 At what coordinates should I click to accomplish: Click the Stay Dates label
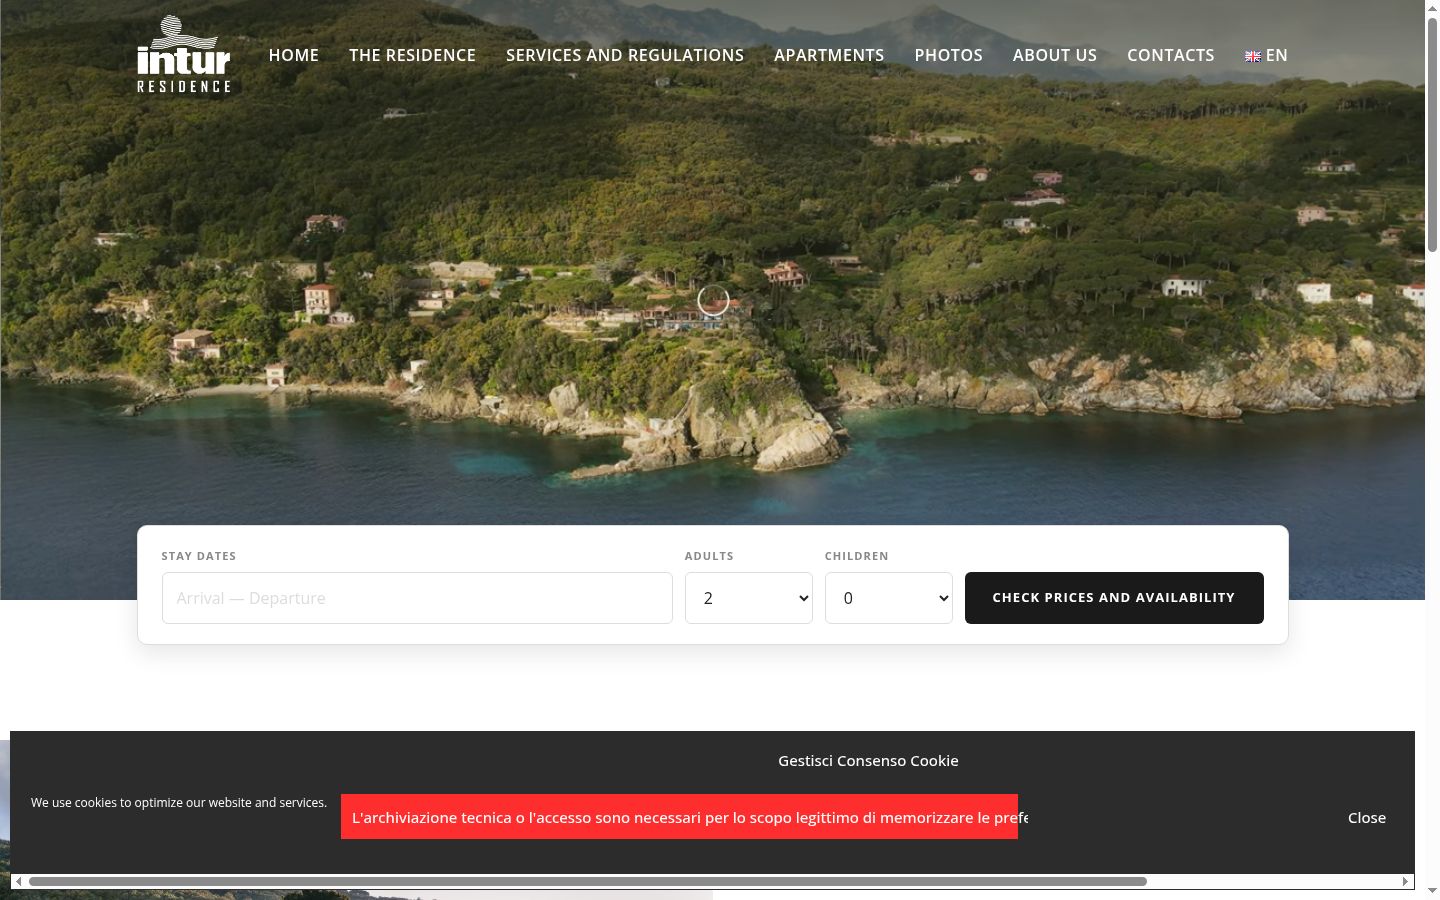coord(199,556)
